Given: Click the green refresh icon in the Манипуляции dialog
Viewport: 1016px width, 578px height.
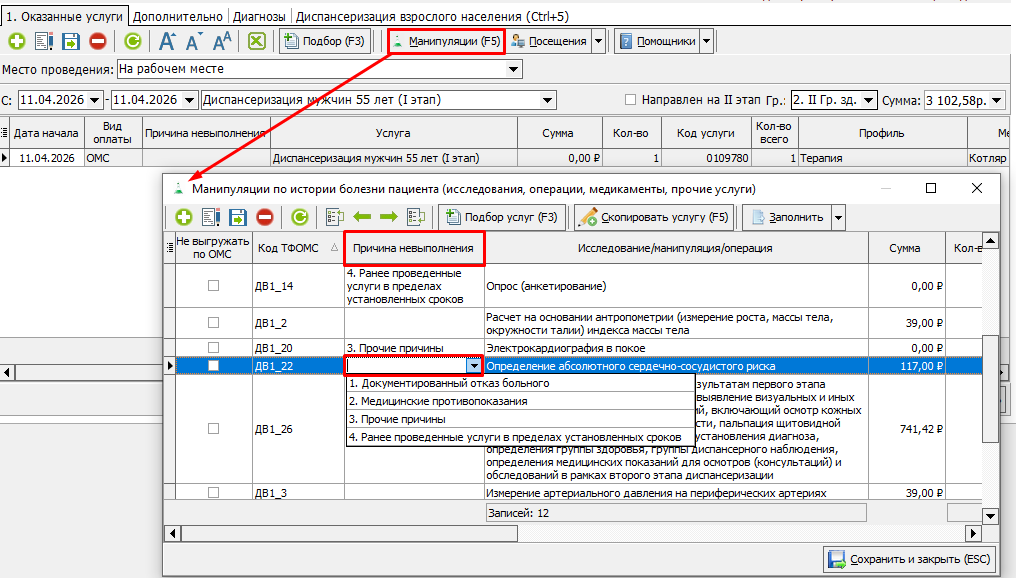Looking at the screenshot, I should tap(299, 217).
